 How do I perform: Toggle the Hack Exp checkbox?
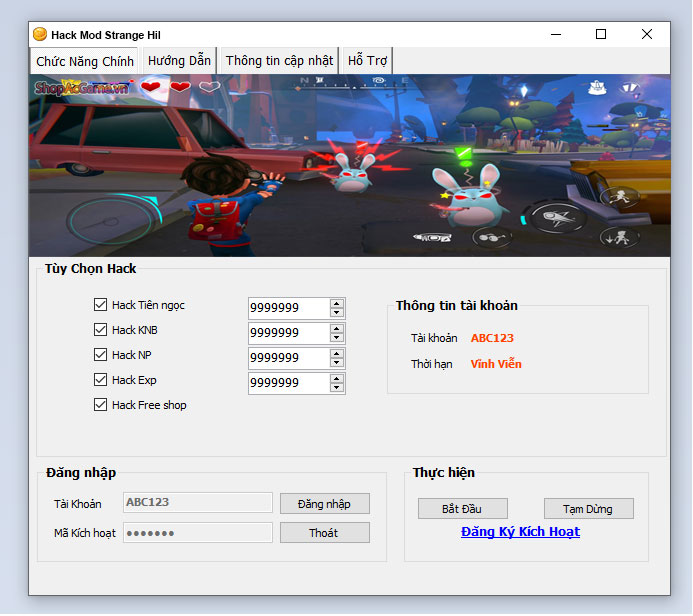click(100, 380)
